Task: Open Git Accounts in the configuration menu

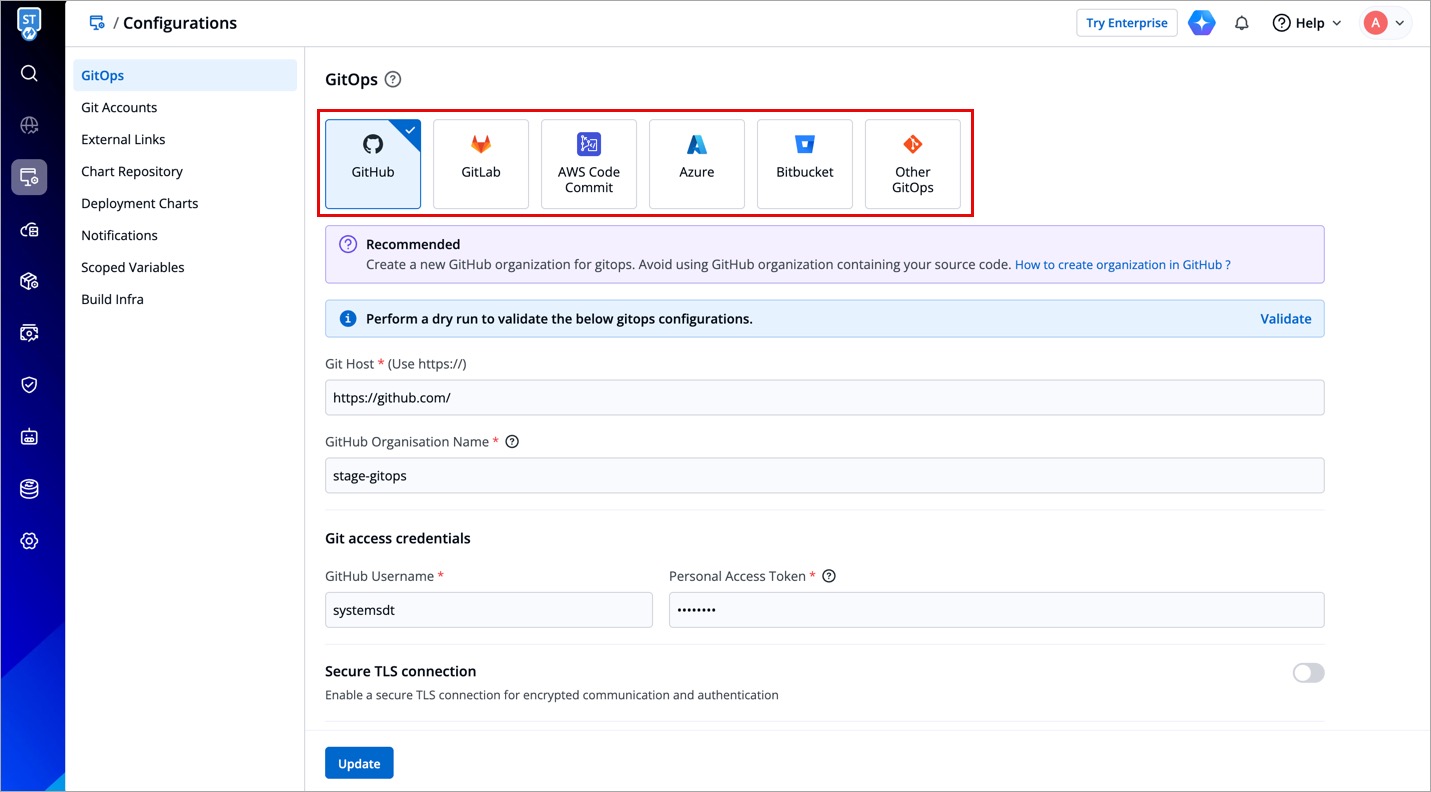Action: (119, 107)
